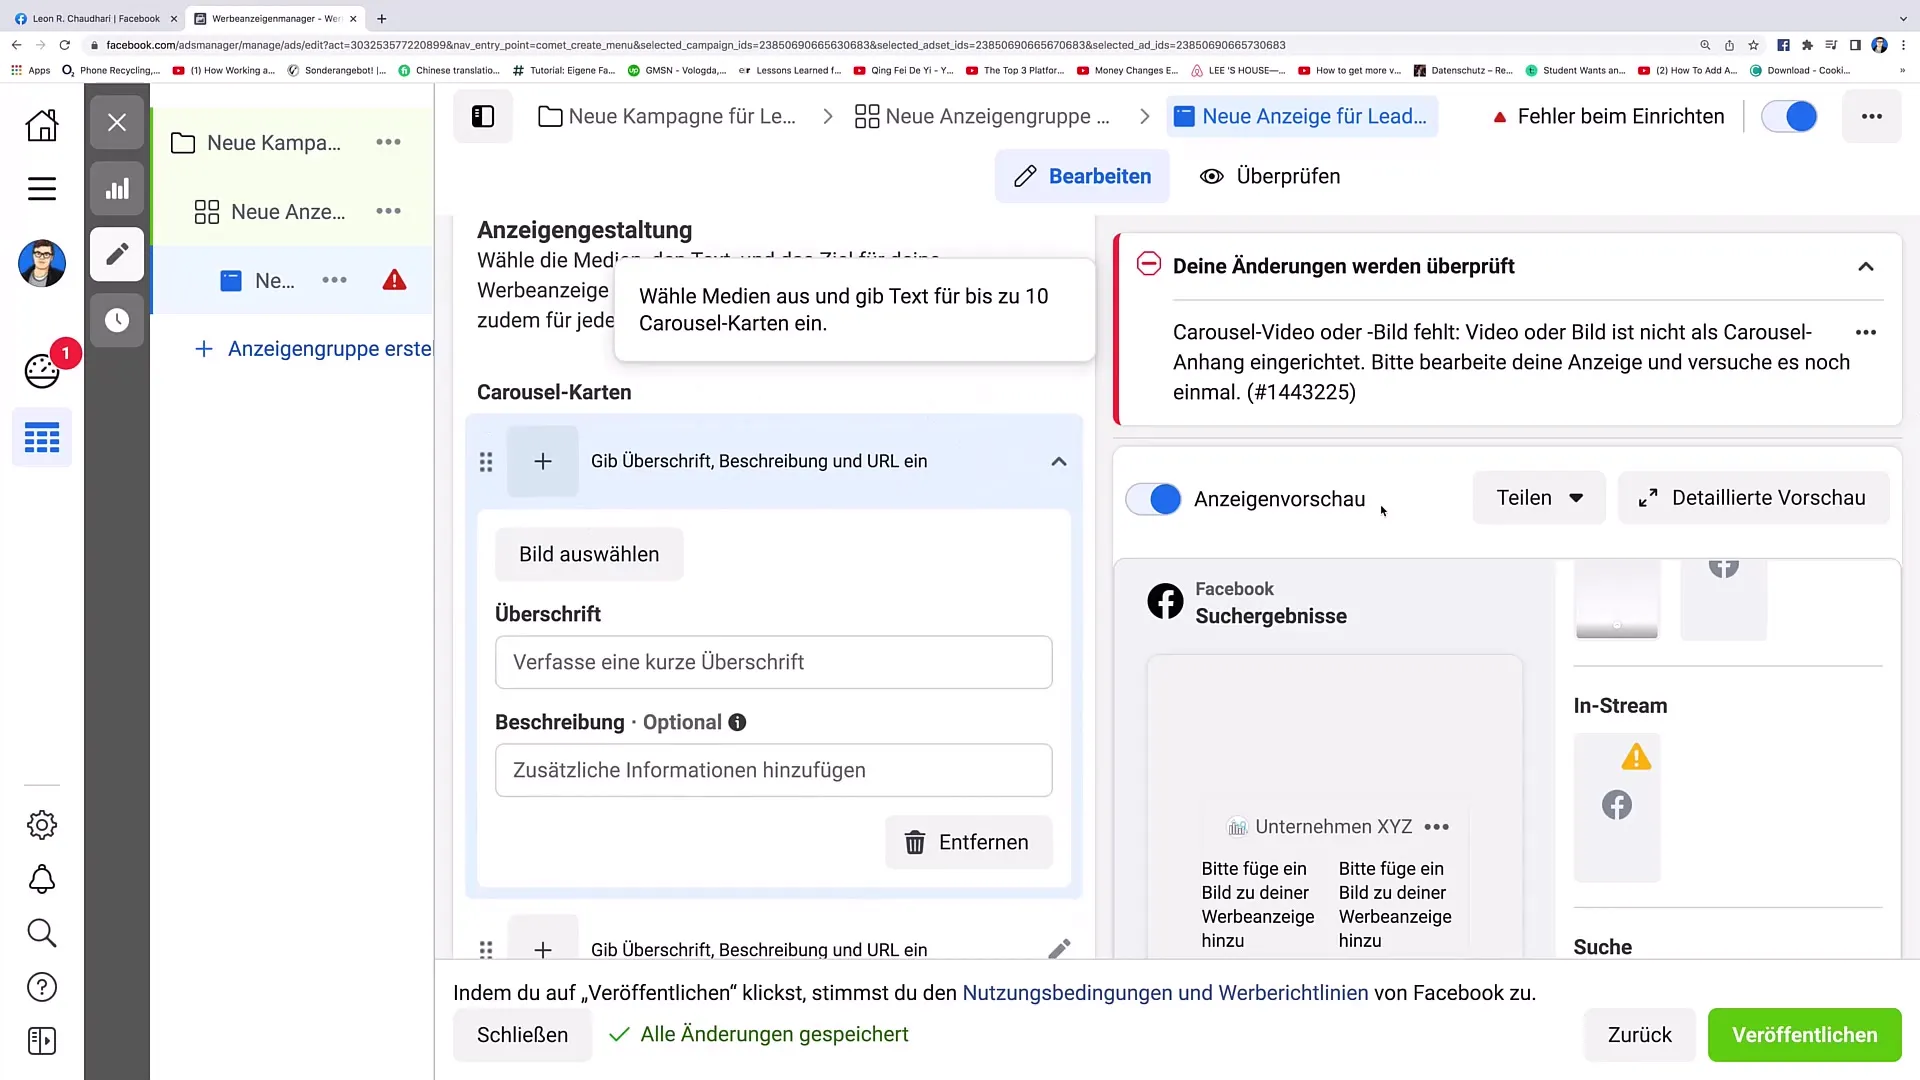Open options for Neue Kampa... campaign

(388, 143)
